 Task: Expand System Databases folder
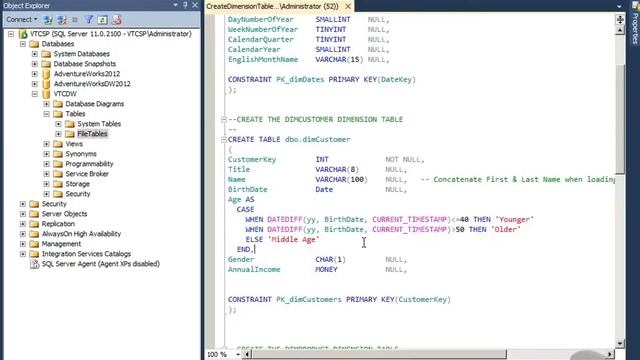click(x=35, y=54)
